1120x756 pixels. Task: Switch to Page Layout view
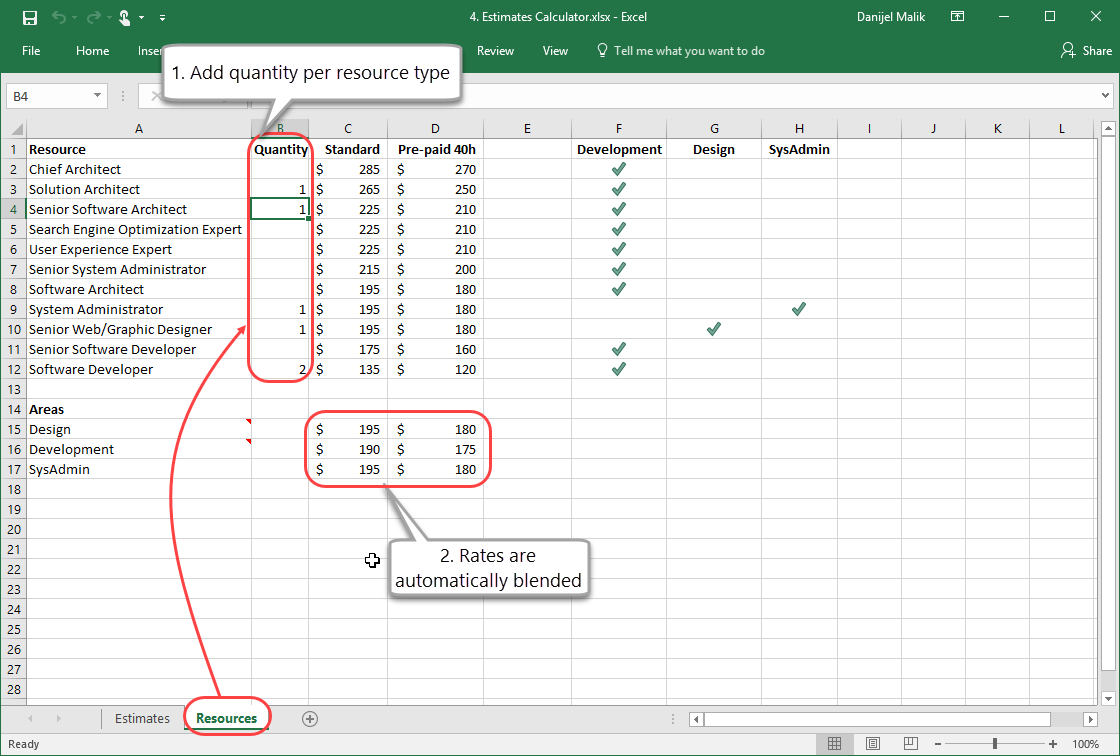[x=873, y=744]
